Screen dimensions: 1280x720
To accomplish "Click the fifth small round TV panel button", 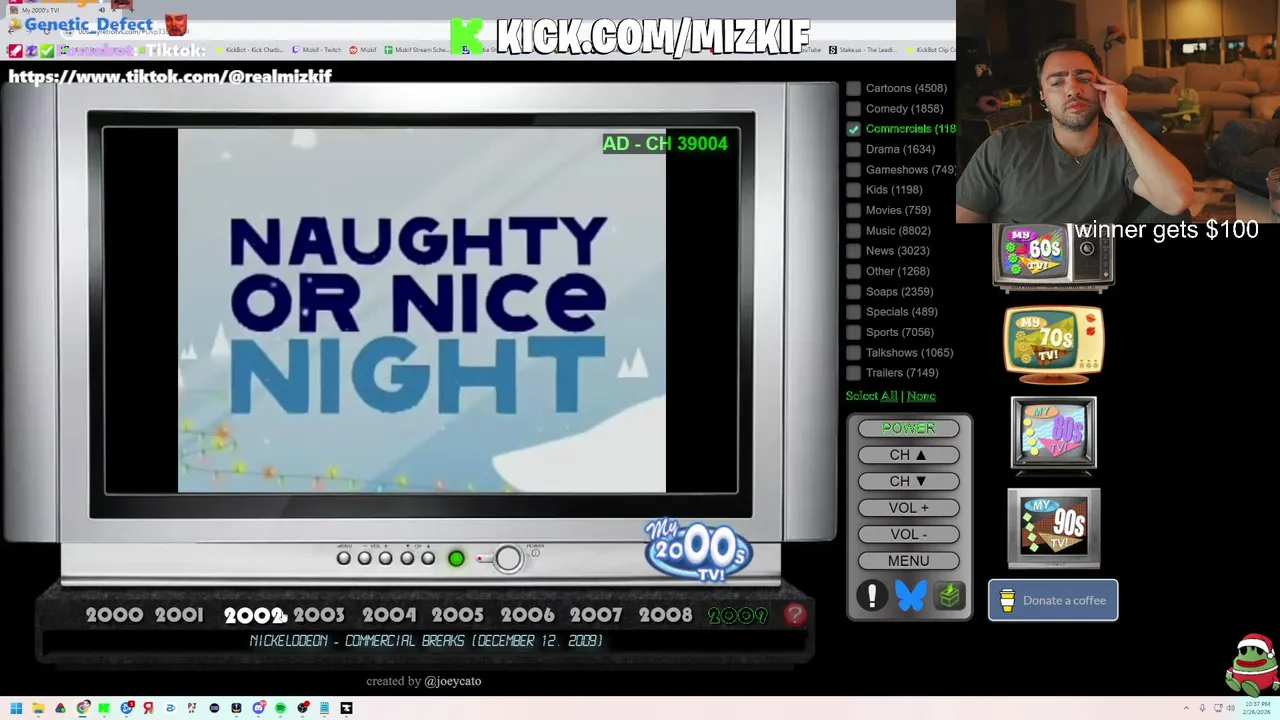I will click(428, 558).
